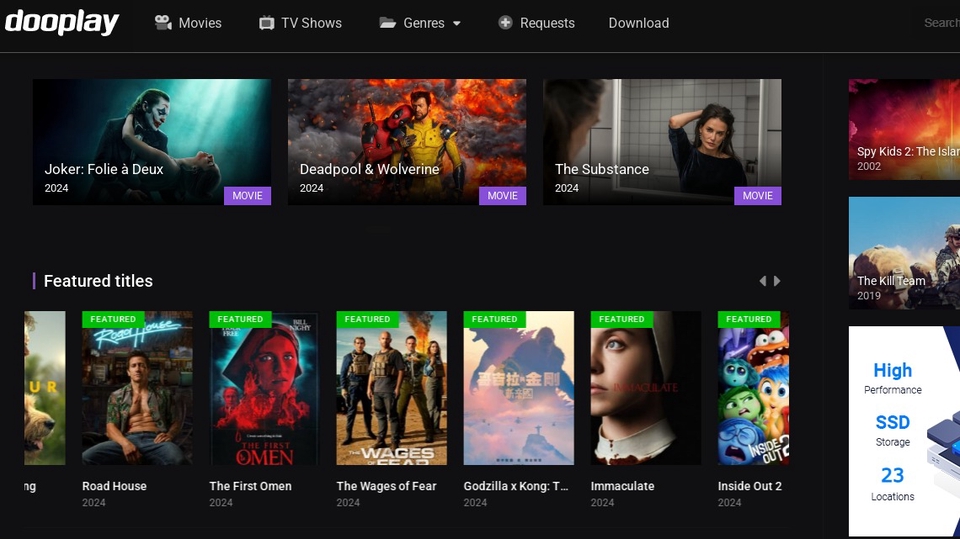Click the camera icon beside Movies

tap(163, 23)
